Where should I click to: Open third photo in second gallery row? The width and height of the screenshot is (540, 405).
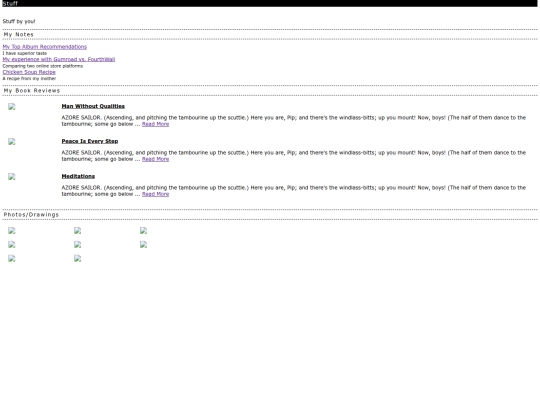point(144,245)
